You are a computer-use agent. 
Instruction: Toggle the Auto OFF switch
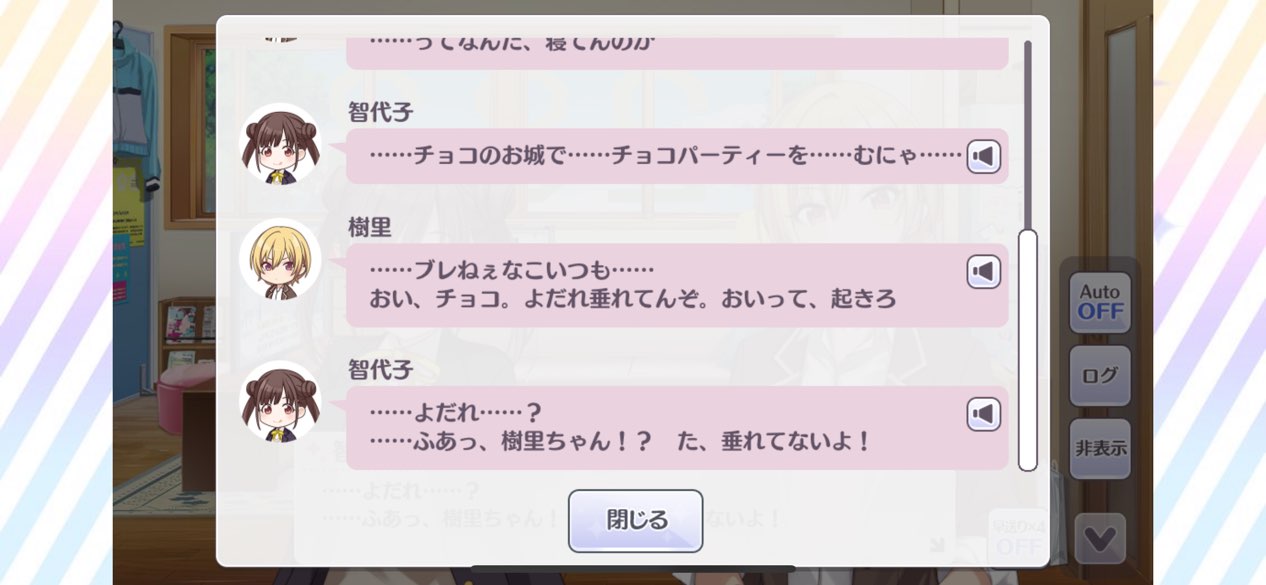(1100, 302)
